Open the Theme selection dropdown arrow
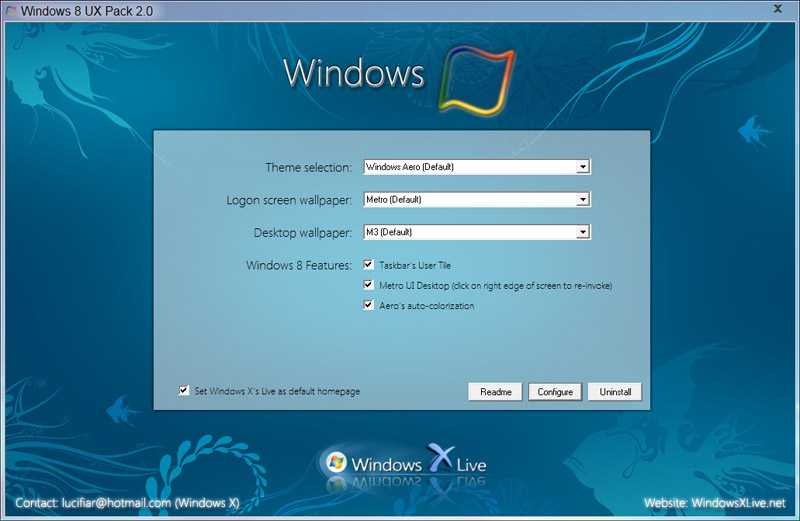Screen dimensions: 800x521 click(583, 167)
